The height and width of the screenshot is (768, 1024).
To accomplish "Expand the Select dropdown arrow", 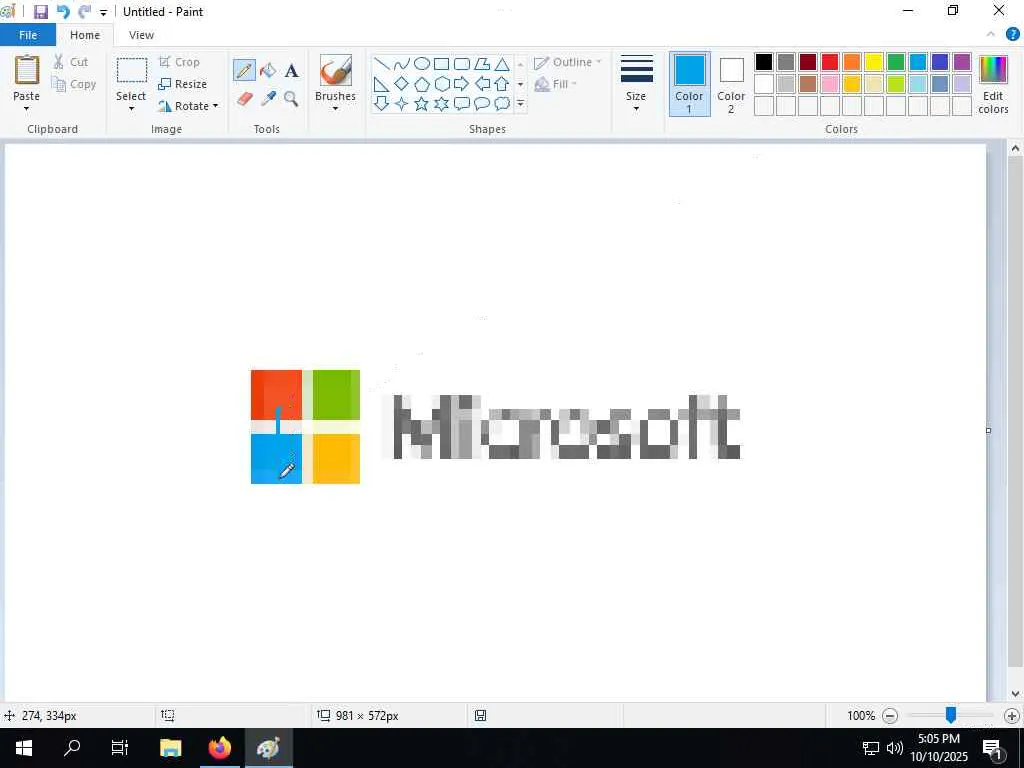I will (x=131, y=108).
